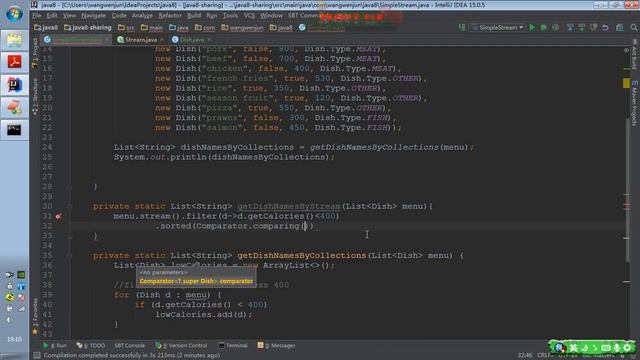Open the Messages tool window
The image size is (640, 360).
pyautogui.click(x=276, y=345)
